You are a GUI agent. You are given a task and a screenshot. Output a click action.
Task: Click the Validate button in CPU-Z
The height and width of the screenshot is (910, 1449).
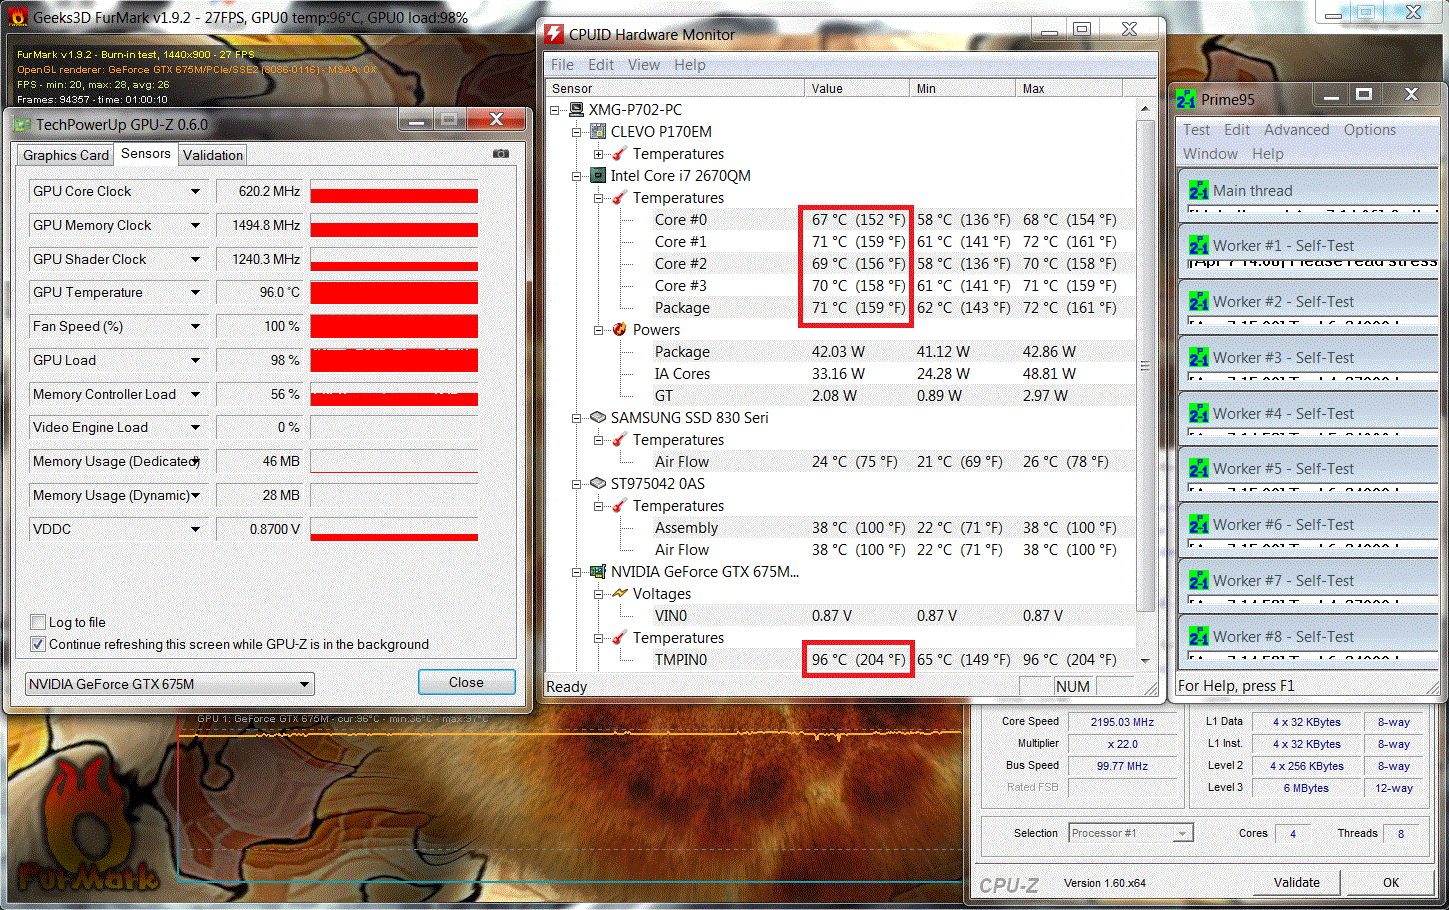point(1297,882)
